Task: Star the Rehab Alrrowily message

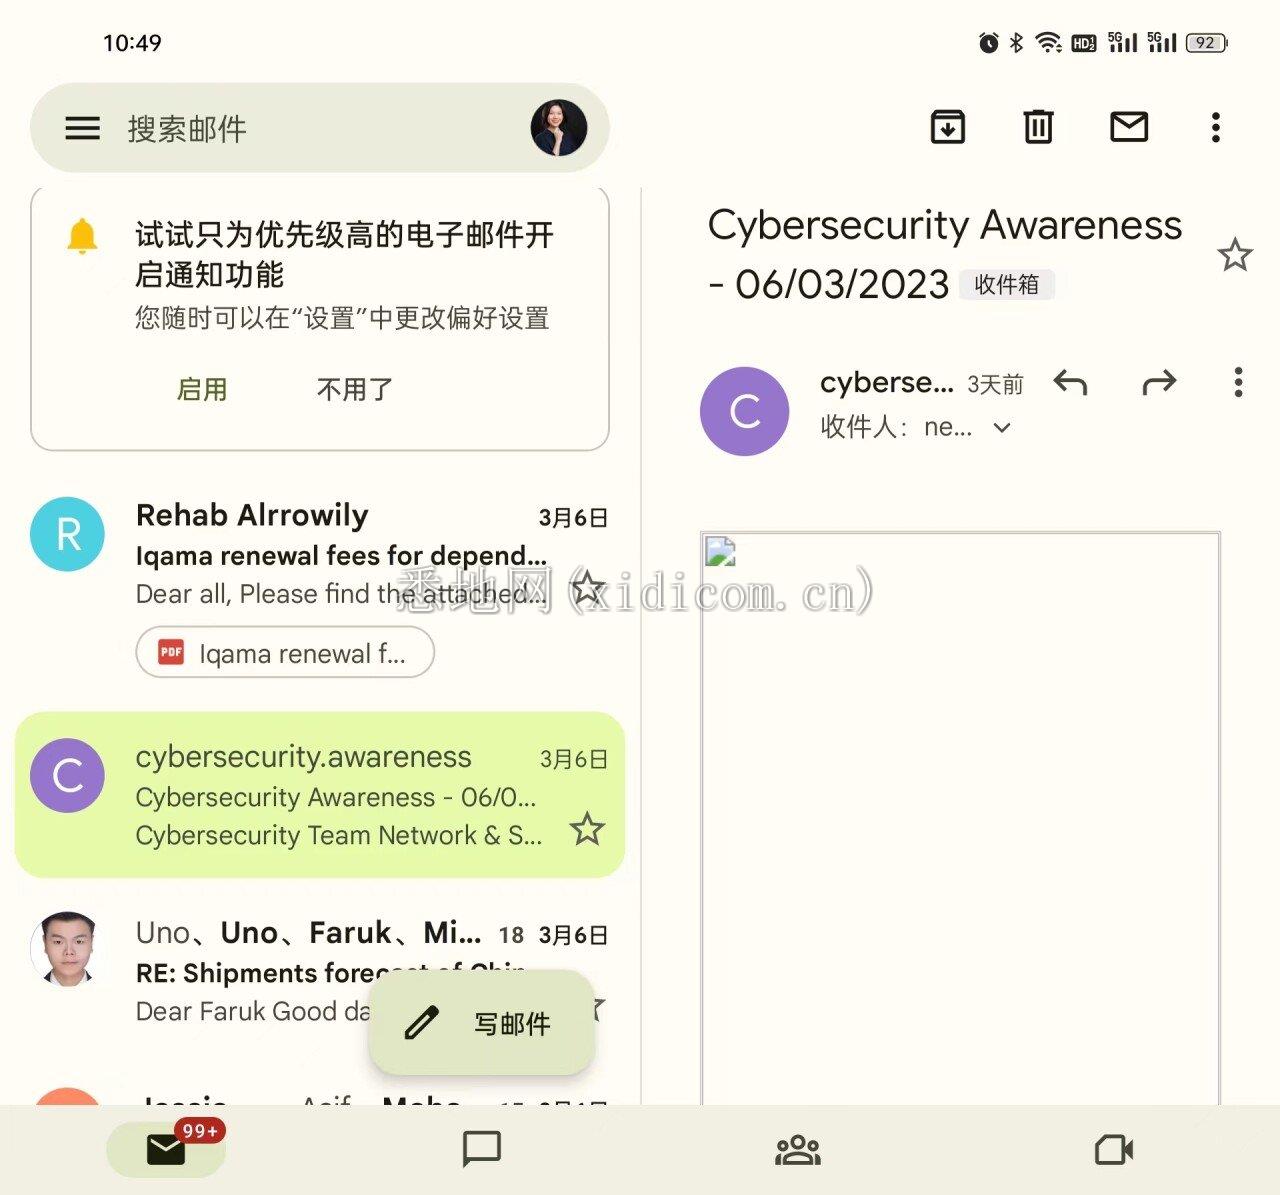Action: [x=587, y=587]
